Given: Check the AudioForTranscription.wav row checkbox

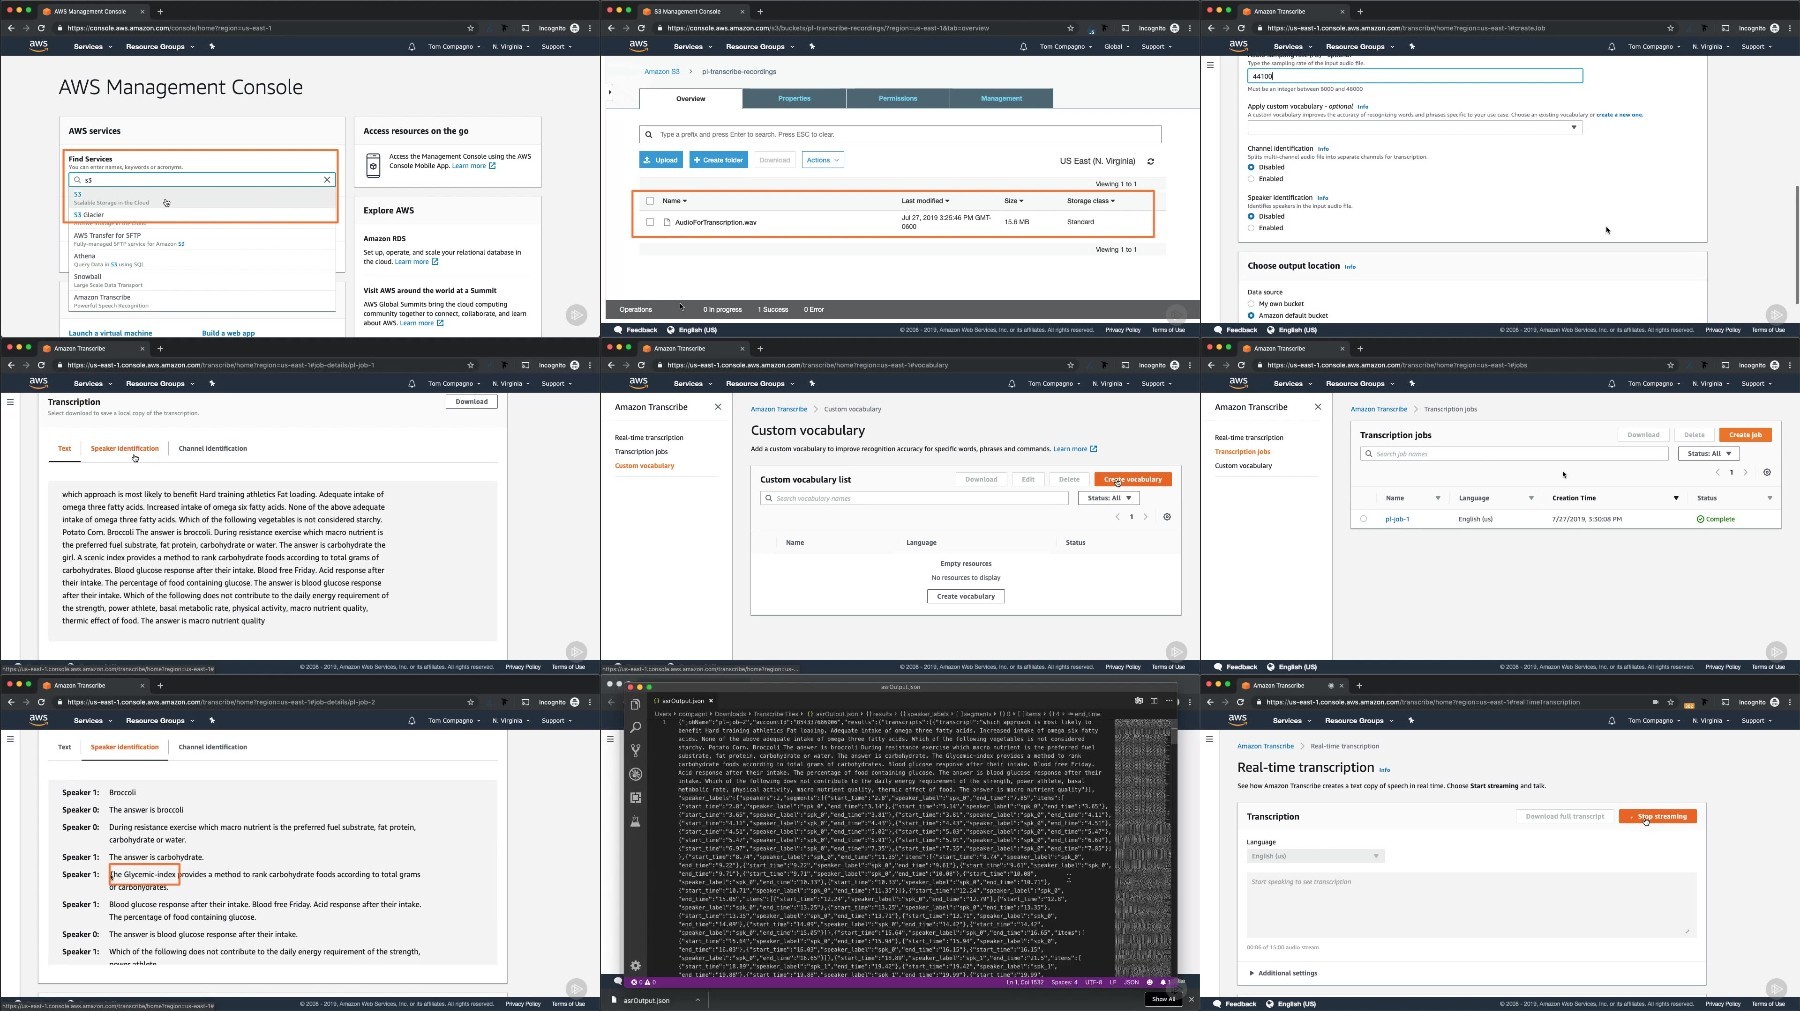Looking at the screenshot, I should click(x=650, y=222).
